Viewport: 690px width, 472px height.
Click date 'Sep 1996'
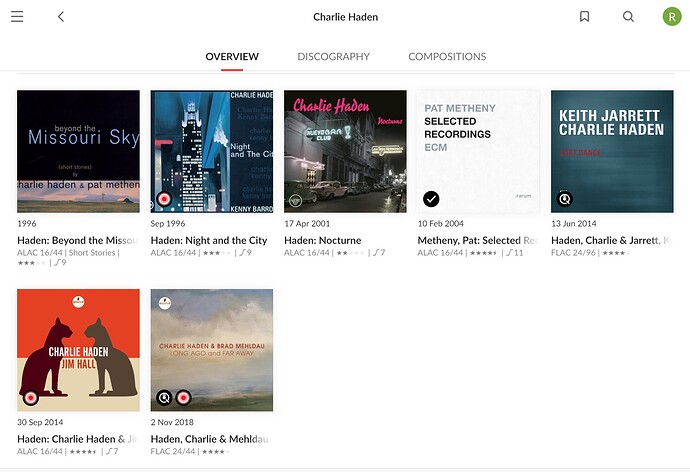click(x=168, y=223)
